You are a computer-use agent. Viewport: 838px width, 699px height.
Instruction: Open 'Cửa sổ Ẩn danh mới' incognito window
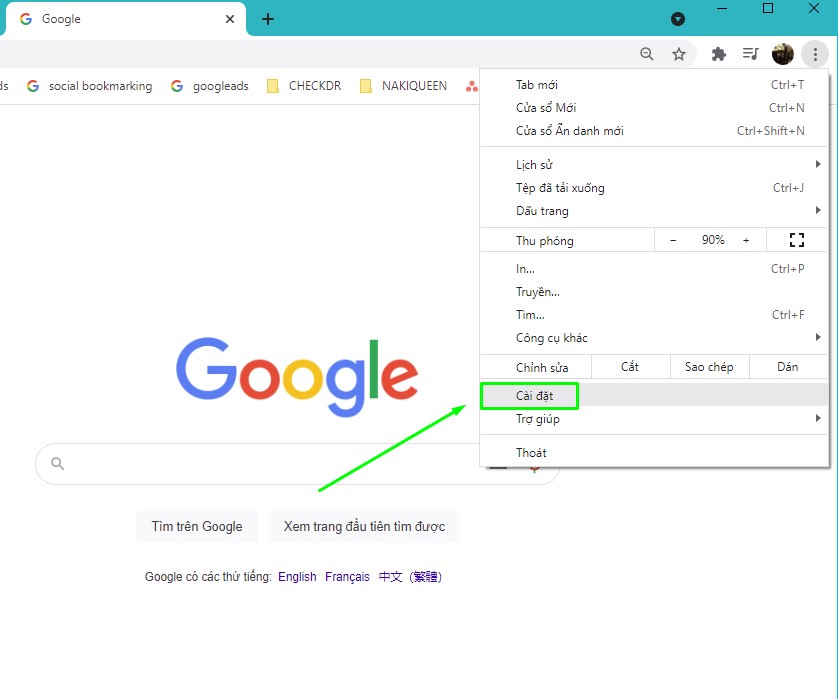click(654, 130)
